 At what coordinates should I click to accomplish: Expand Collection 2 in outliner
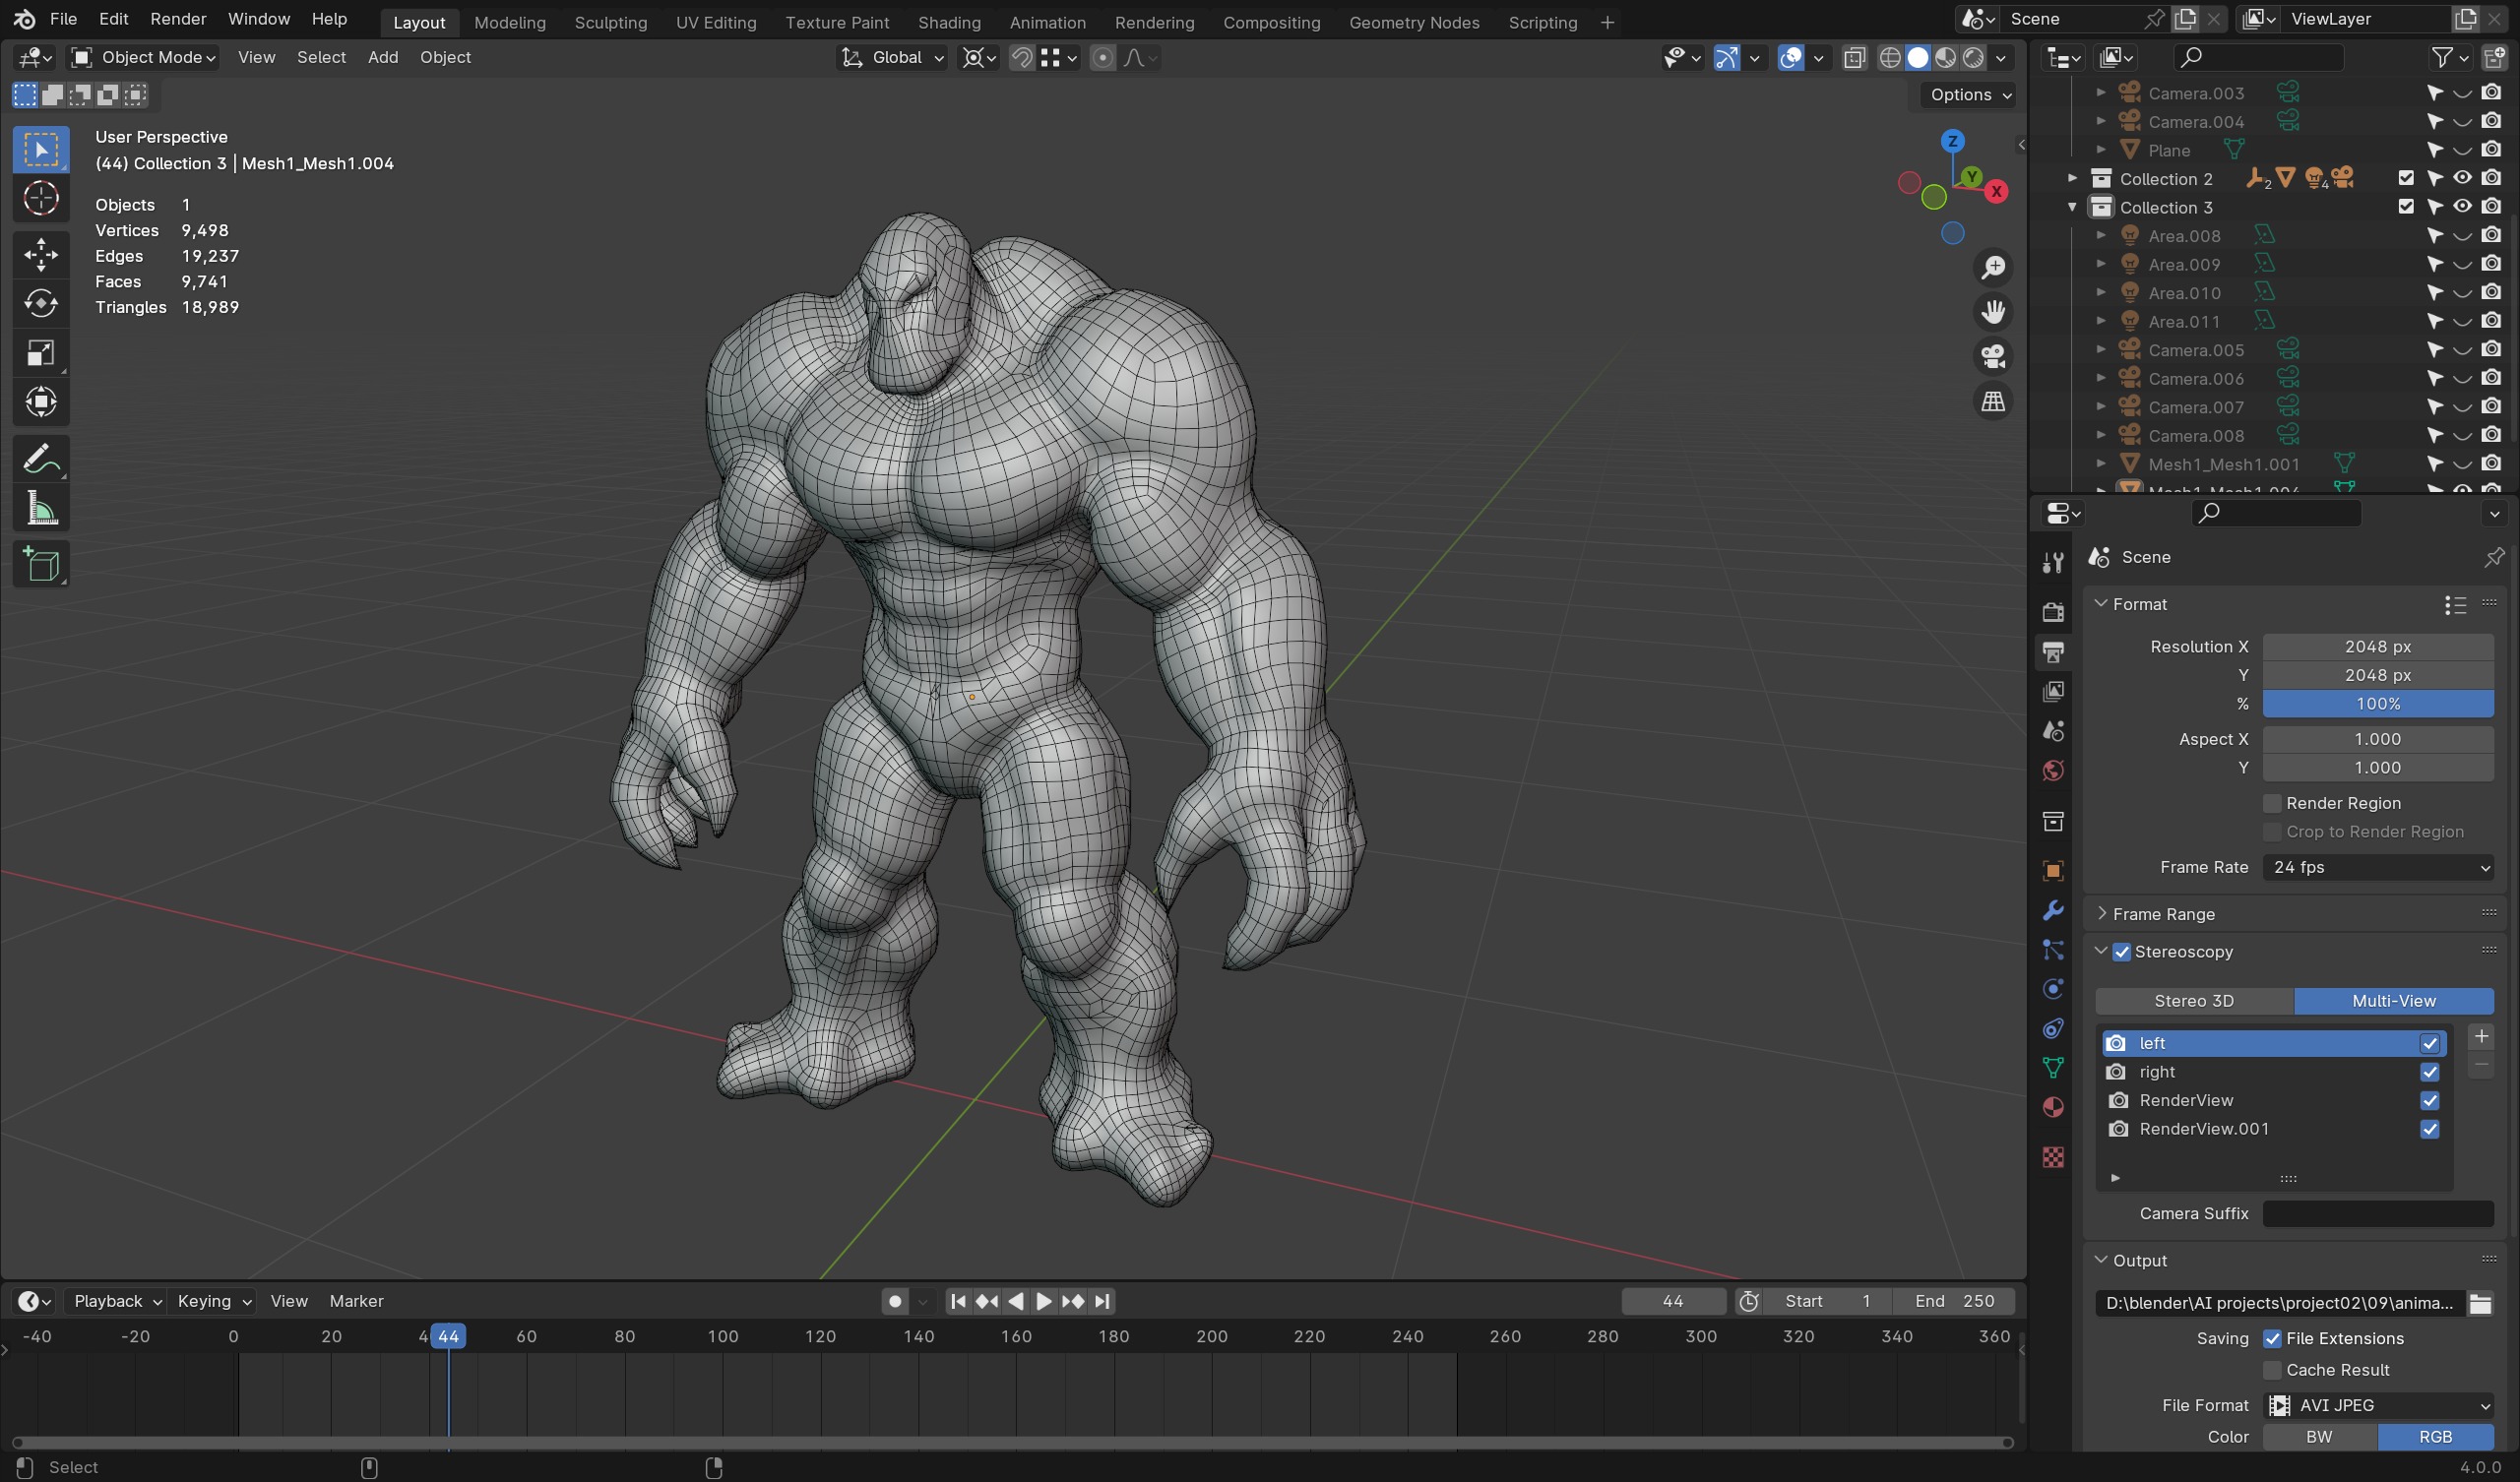[2072, 179]
